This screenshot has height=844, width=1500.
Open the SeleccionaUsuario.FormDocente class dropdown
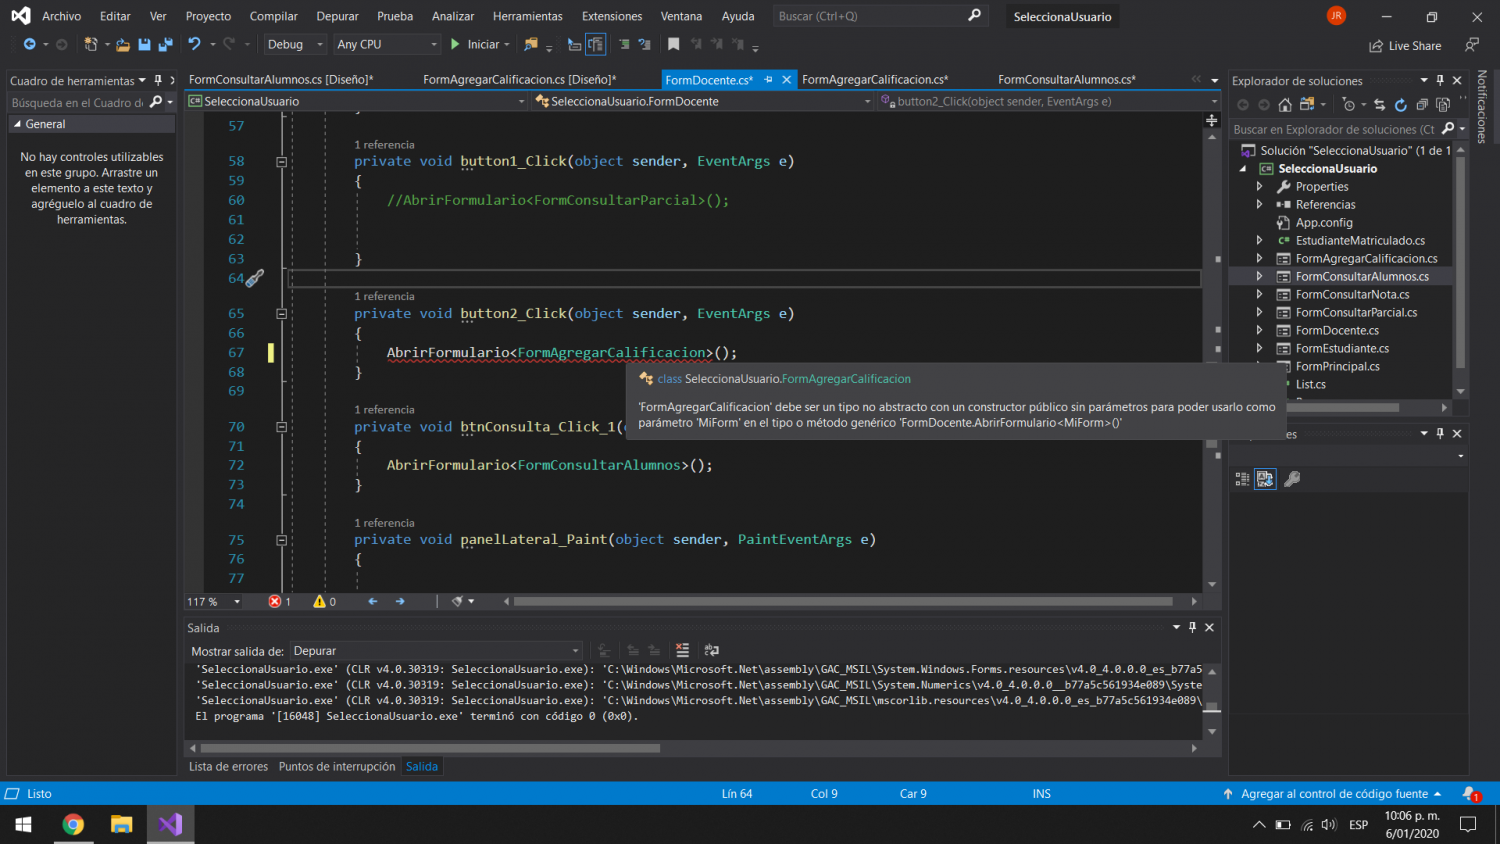point(703,101)
